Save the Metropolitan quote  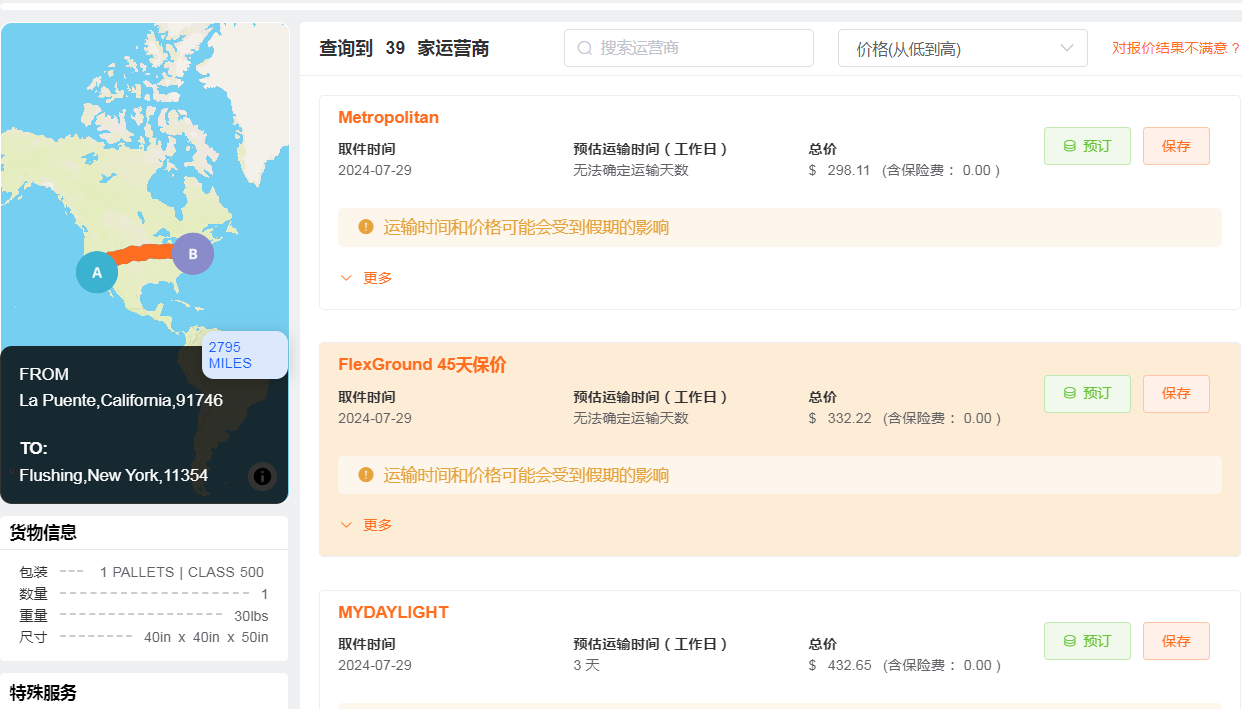[1176, 146]
